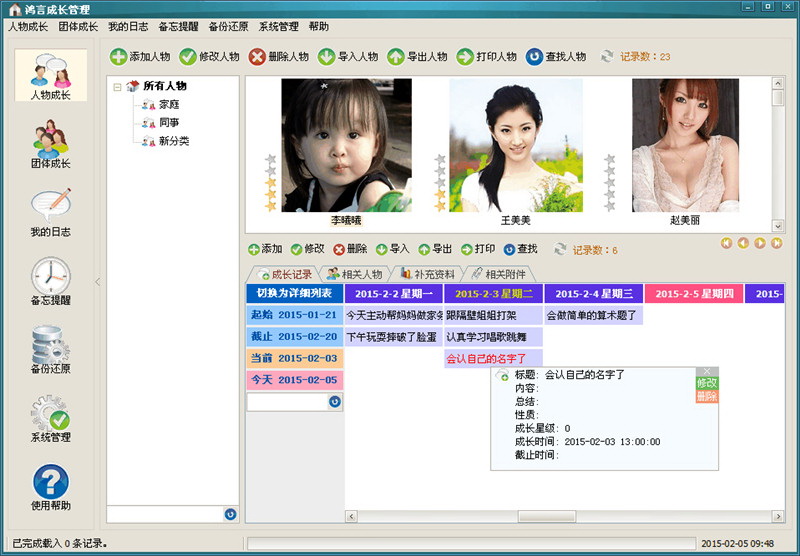
Task: Select 家庭 category in tree
Action: tap(169, 105)
